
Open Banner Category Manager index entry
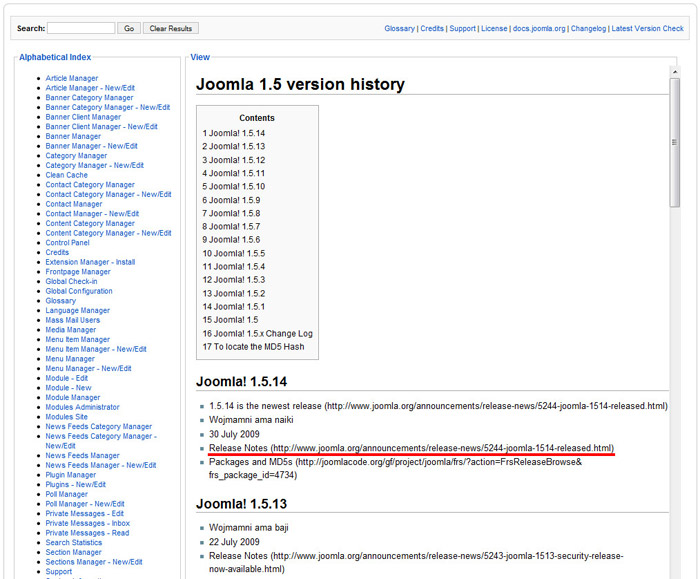(89, 97)
